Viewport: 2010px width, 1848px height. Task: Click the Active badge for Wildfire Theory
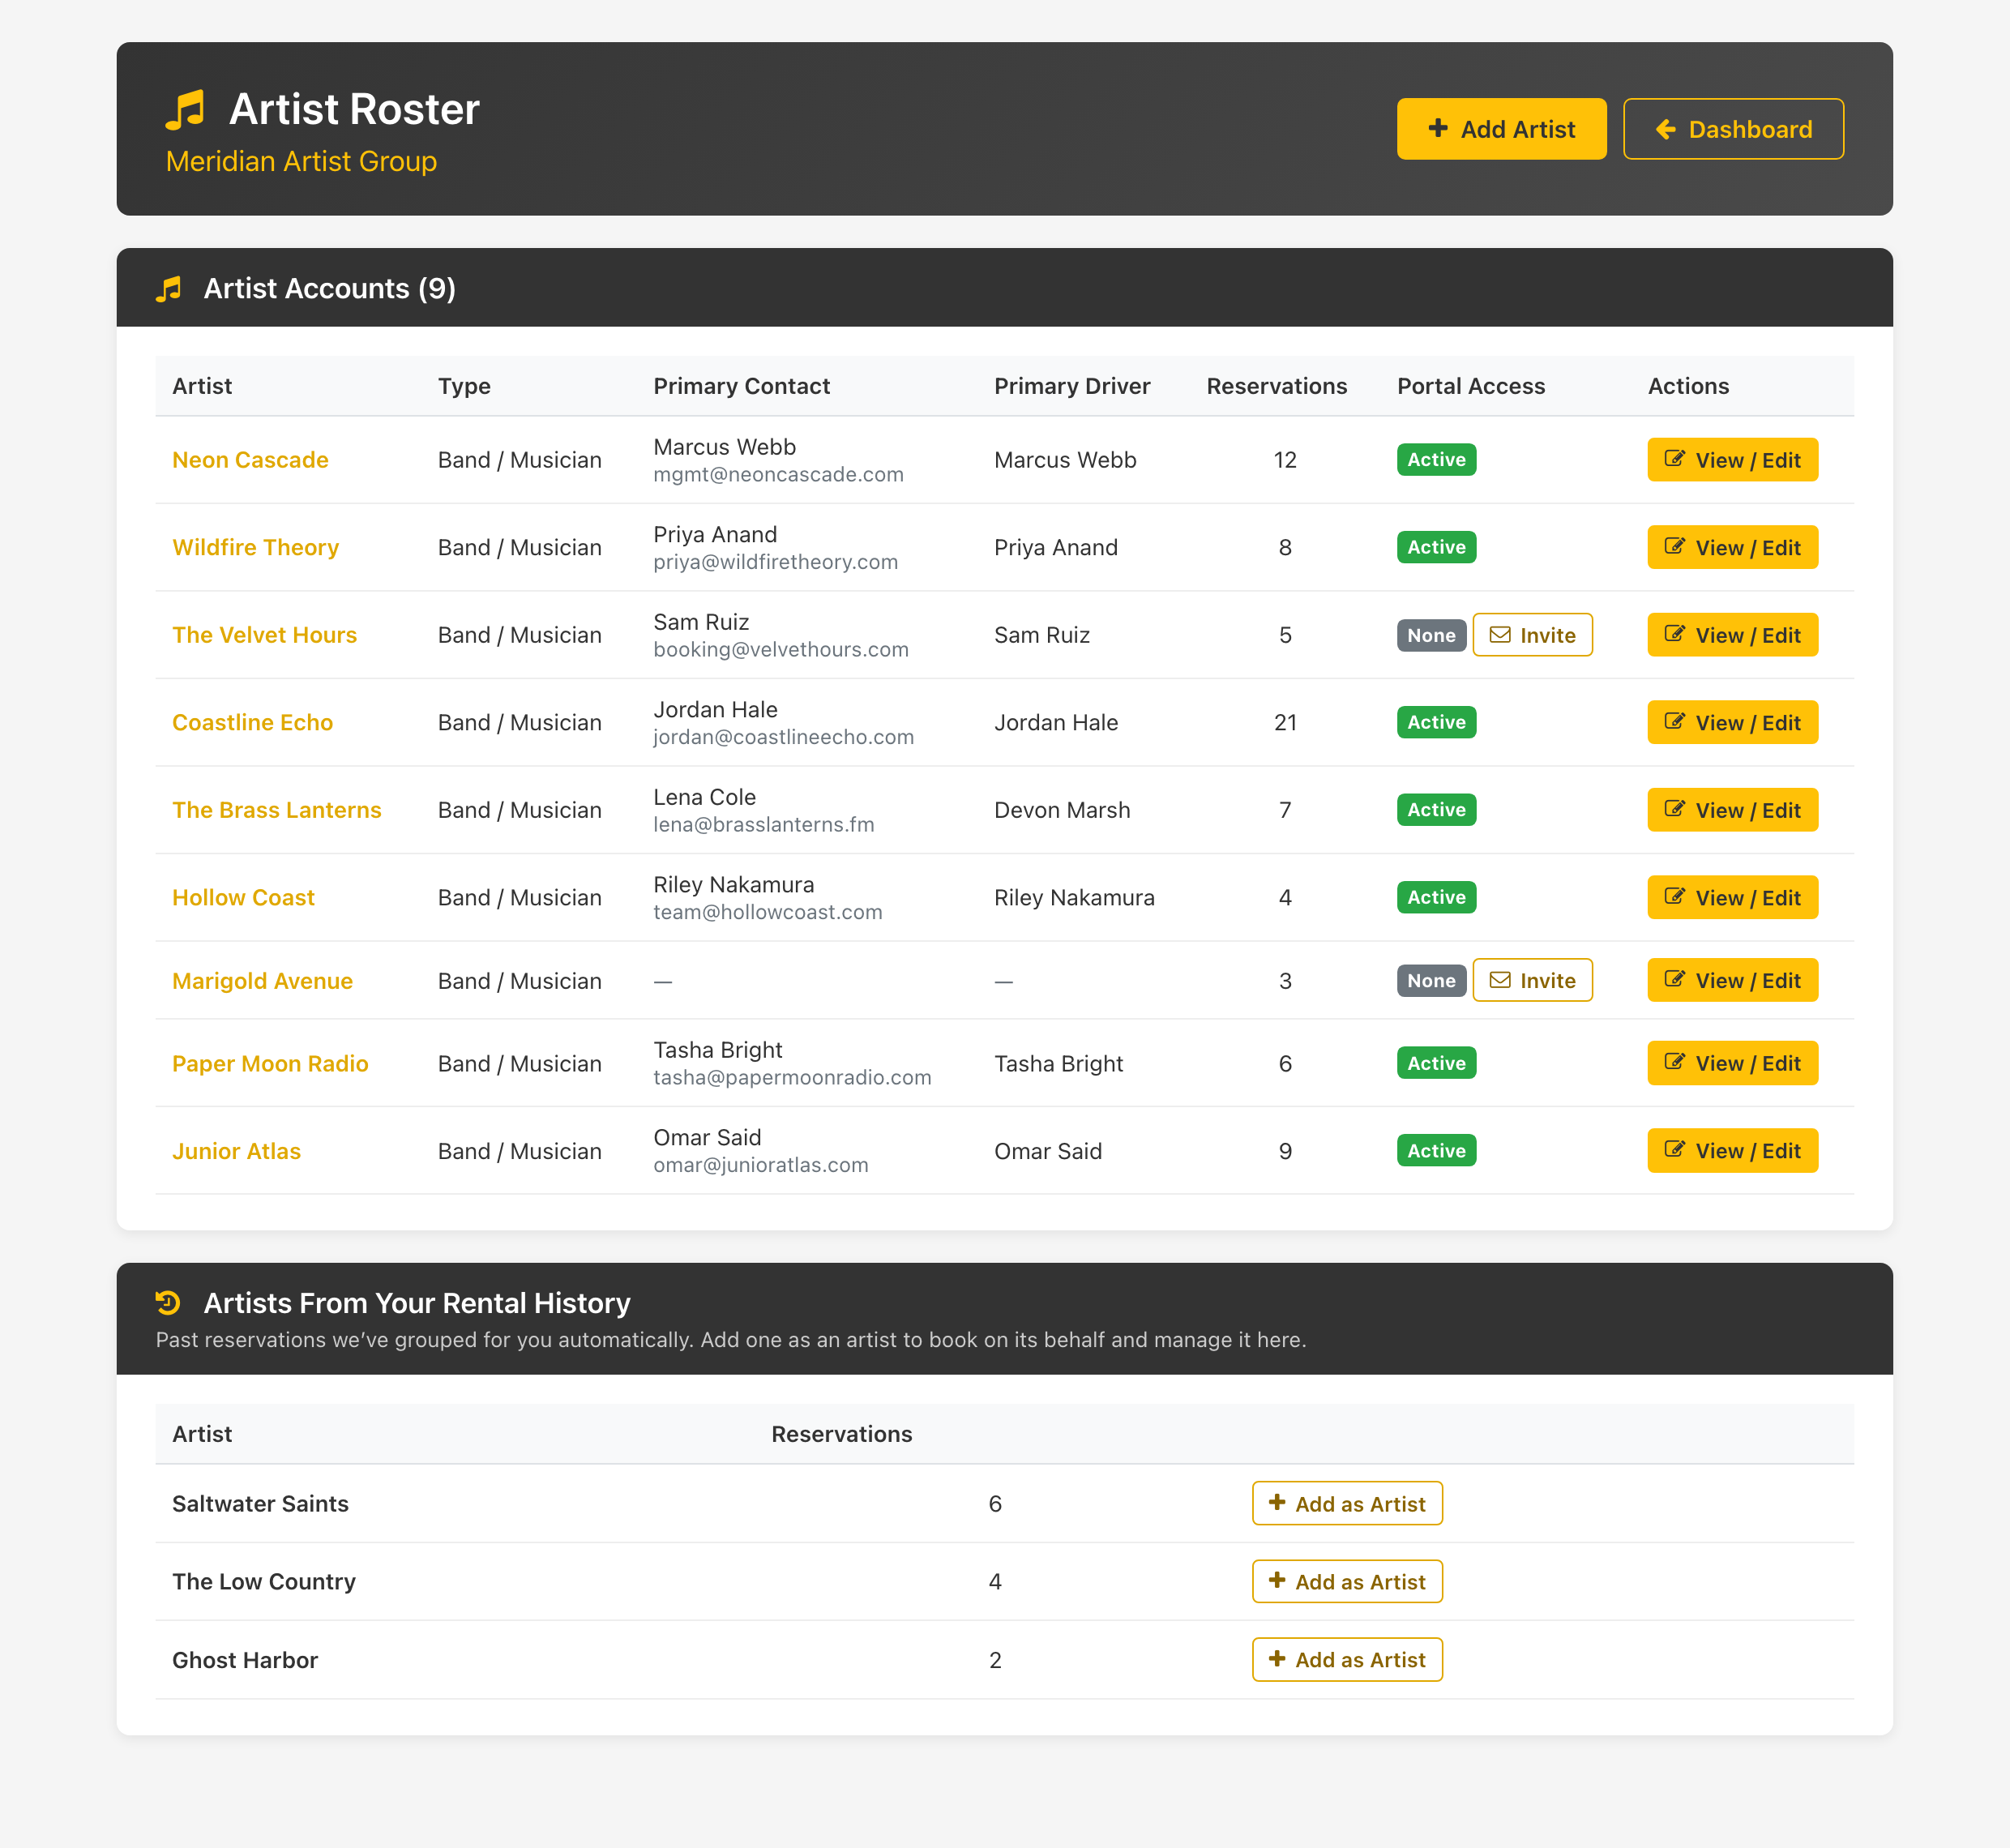(1436, 547)
